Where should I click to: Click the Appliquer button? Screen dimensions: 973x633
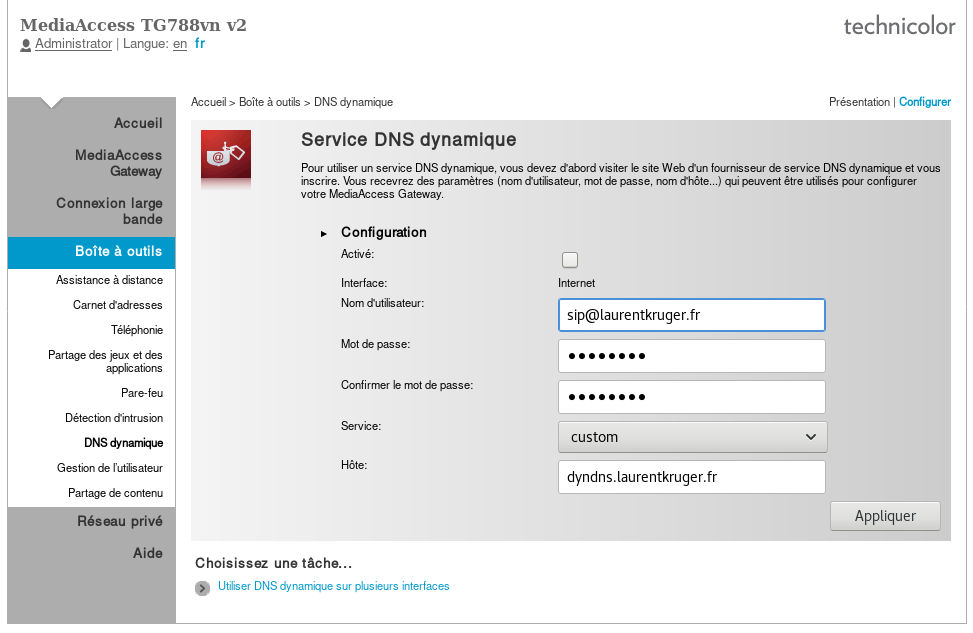click(x=885, y=516)
